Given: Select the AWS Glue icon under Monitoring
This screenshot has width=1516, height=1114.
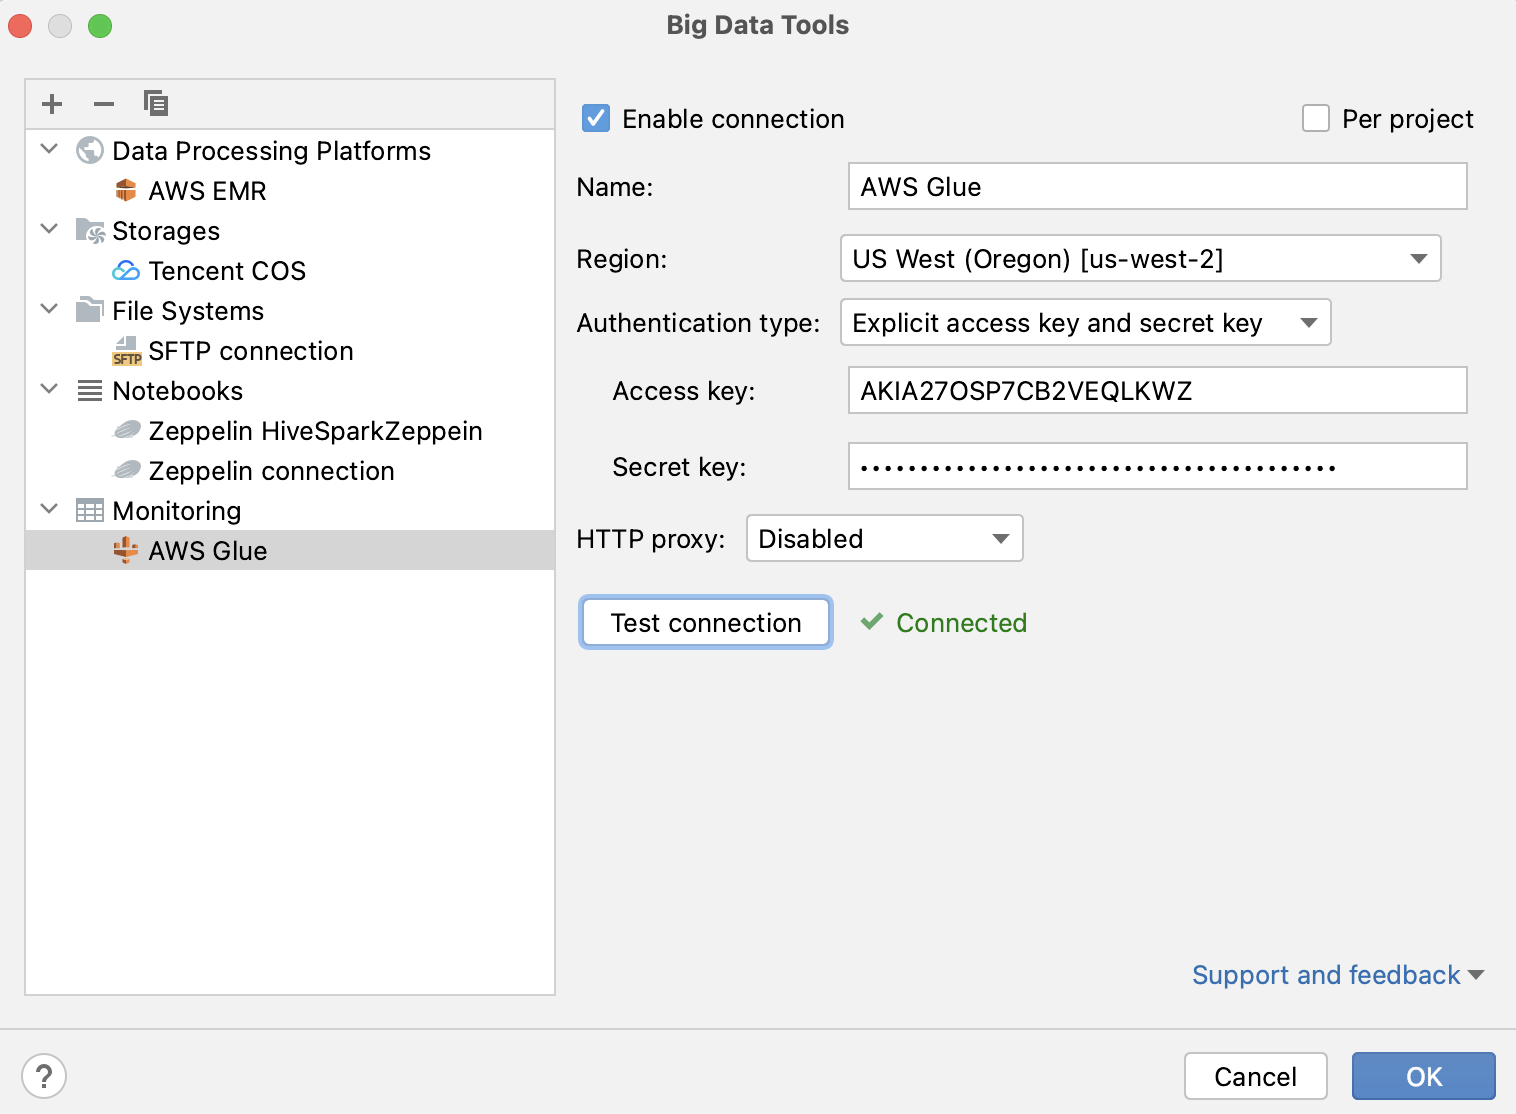Looking at the screenshot, I should [126, 550].
